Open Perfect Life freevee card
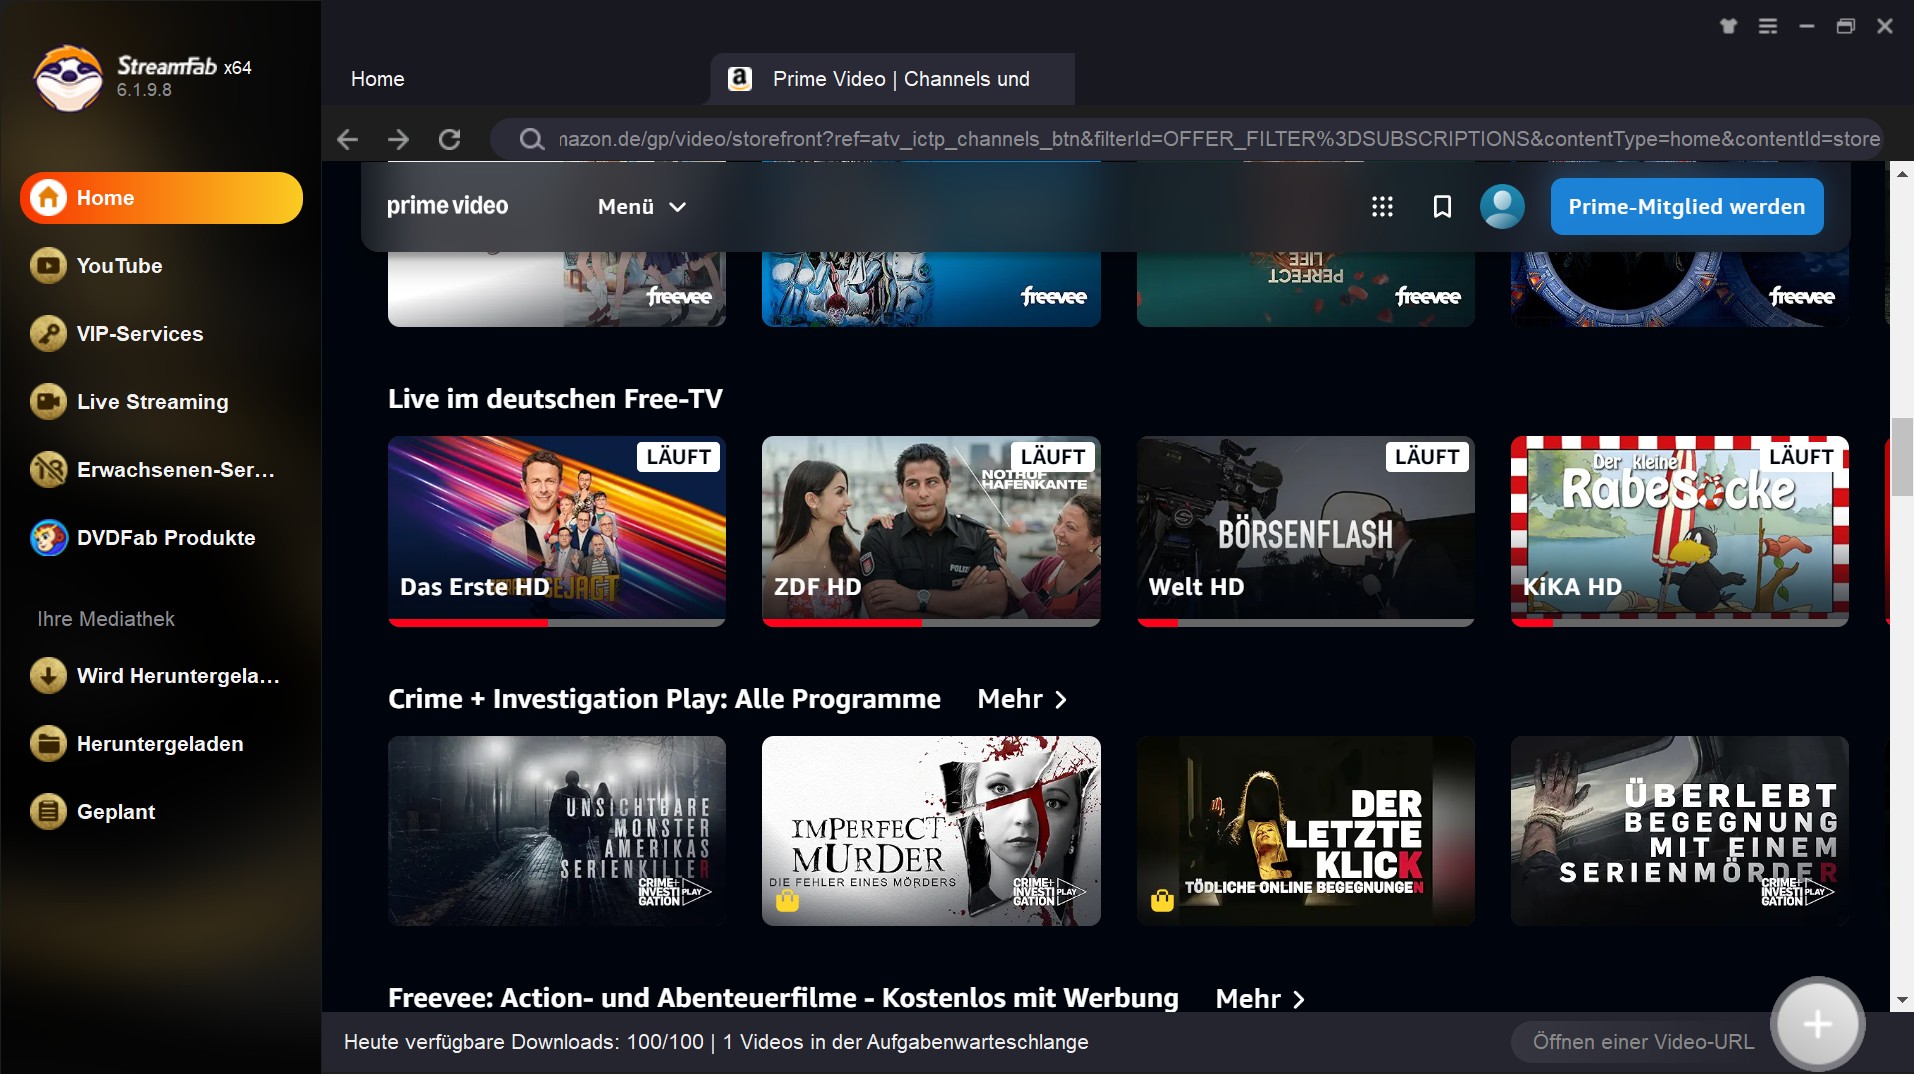This screenshot has height=1074, width=1914. pyautogui.click(x=1306, y=288)
